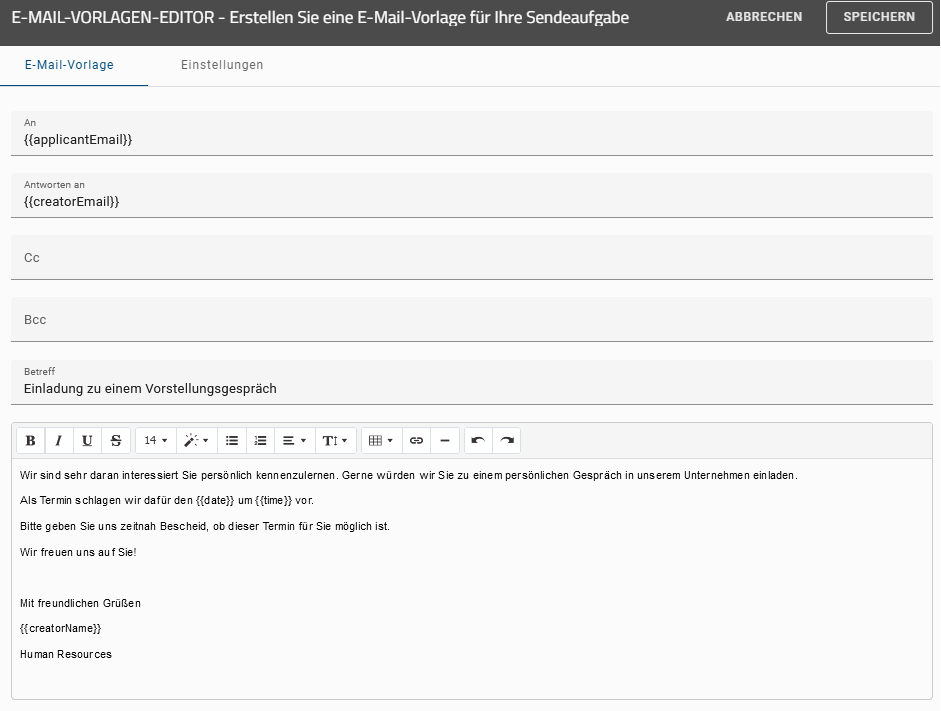Open the text styles magic wand dropdown
Screen dimensions: 941x711
196,440
